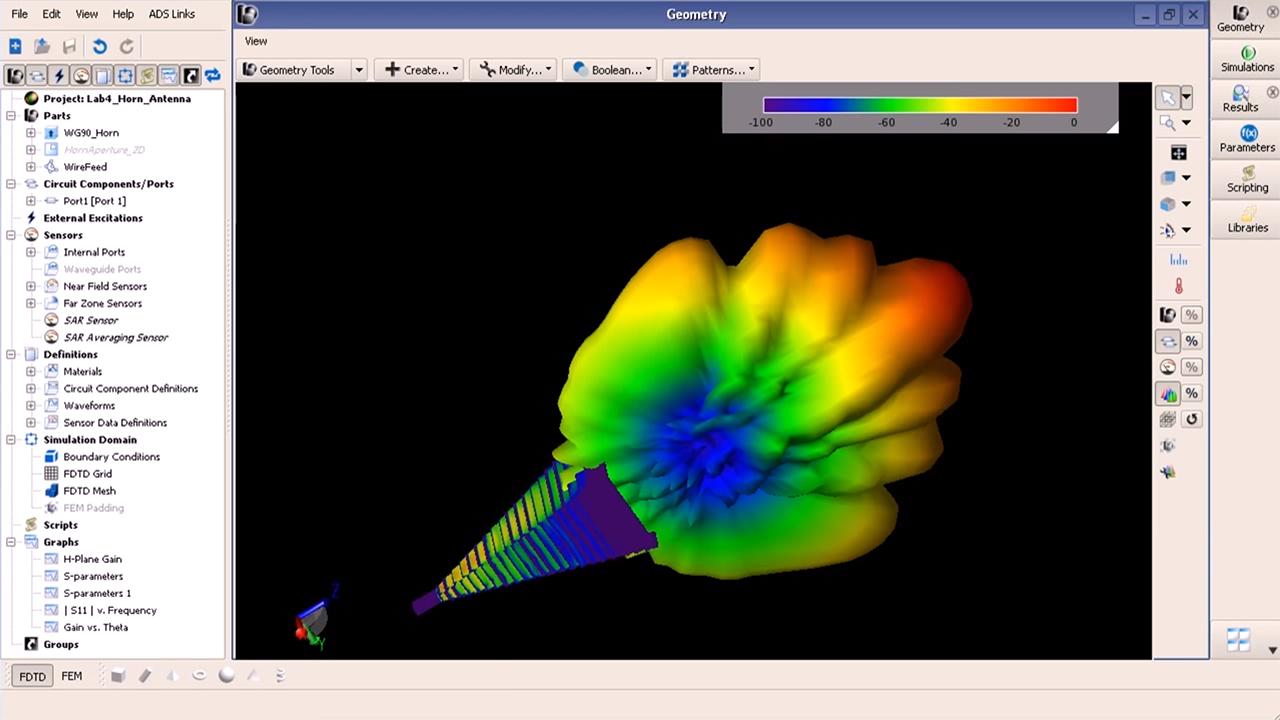Expand the Far Zone Sensors node
This screenshot has width=1280, height=720.
(x=31, y=303)
